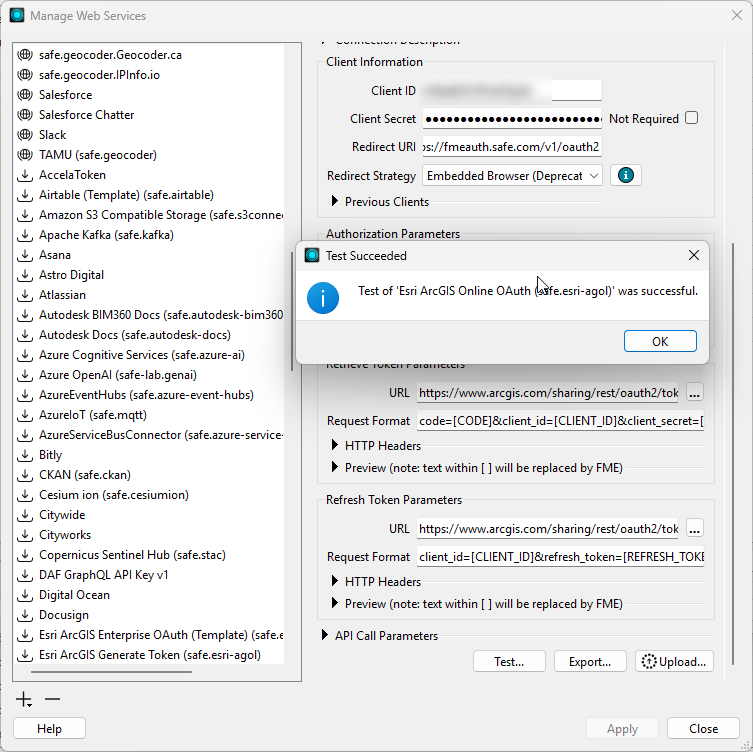
Task: Select Airtable (Template) (safe.airtable)
Action: click(x=150, y=194)
